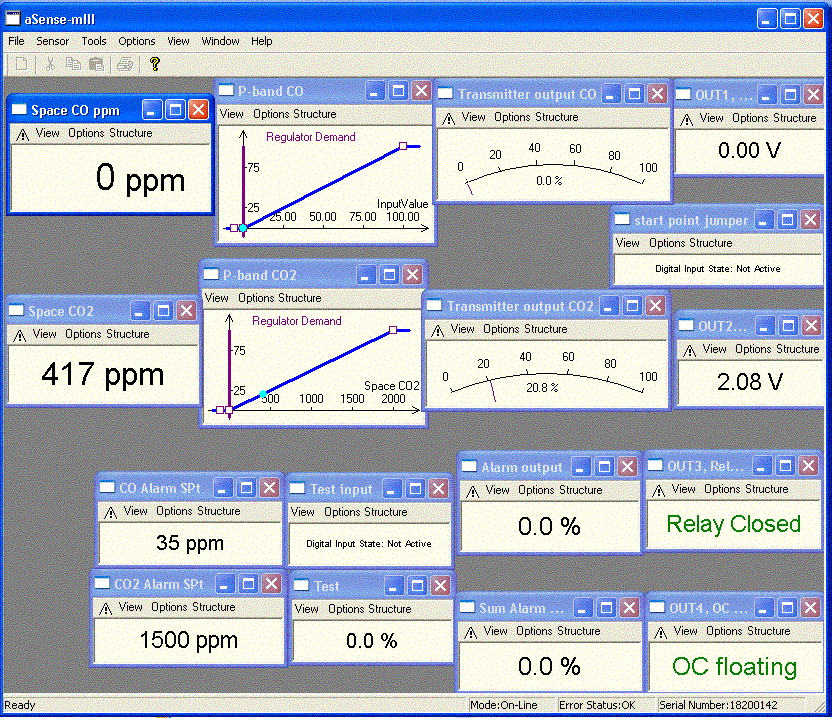The width and height of the screenshot is (832, 718).
Task: Open the Help menu
Action: click(x=261, y=41)
